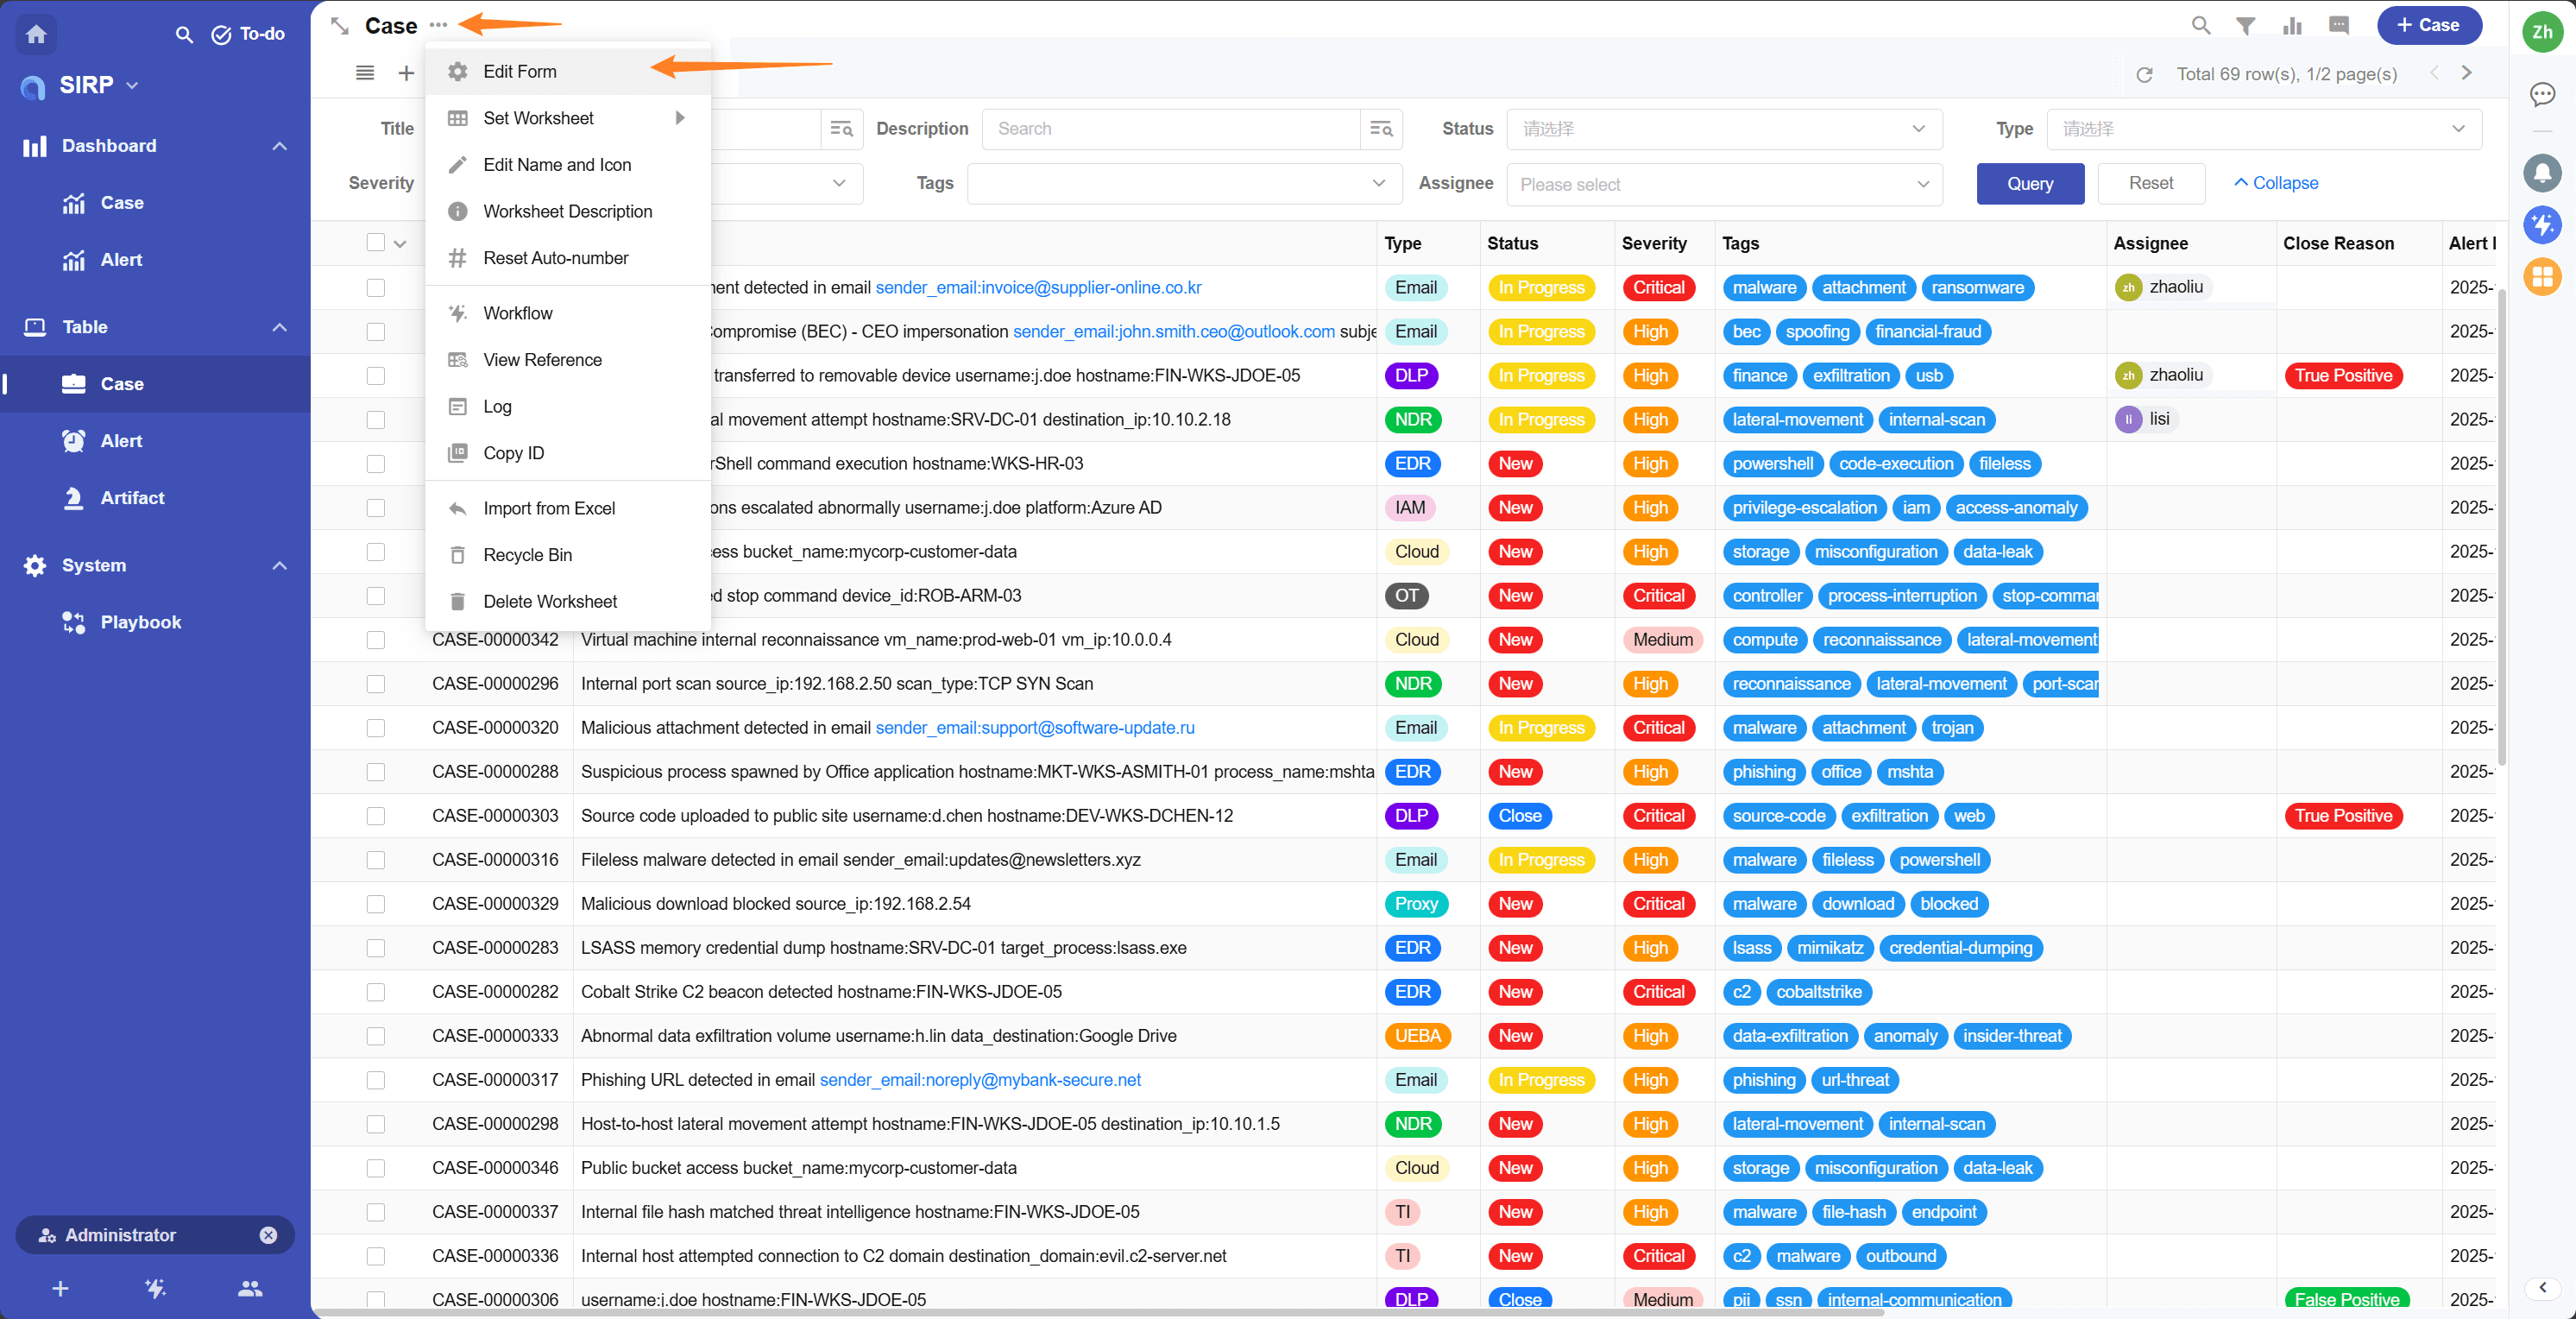Type in the Description search field
Viewport: 2576px width, 1319px height.
(x=1170, y=129)
